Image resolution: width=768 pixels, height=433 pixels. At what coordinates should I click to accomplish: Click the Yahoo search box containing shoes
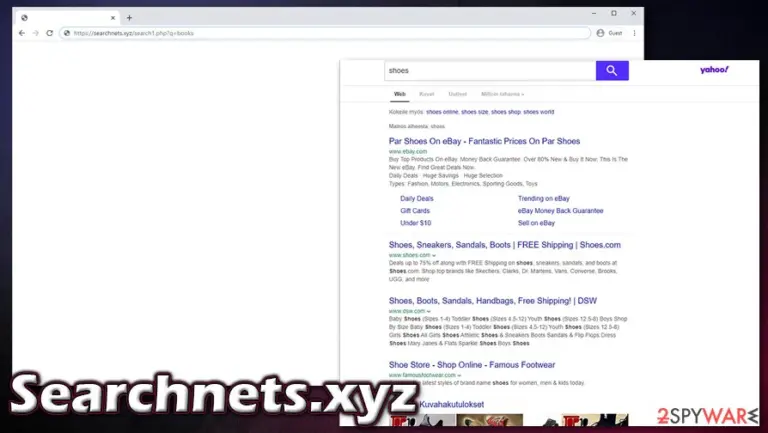point(490,71)
